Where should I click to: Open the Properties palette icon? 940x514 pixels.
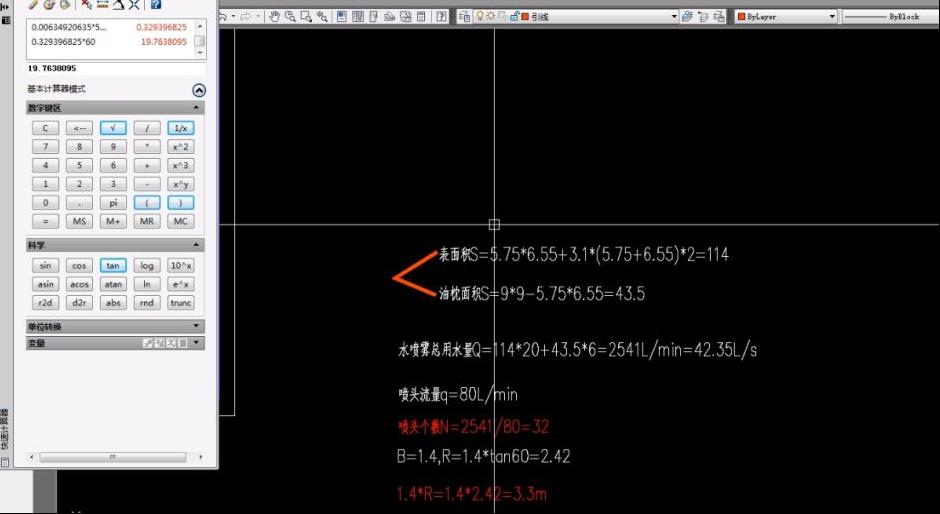pyautogui.click(x=342, y=17)
